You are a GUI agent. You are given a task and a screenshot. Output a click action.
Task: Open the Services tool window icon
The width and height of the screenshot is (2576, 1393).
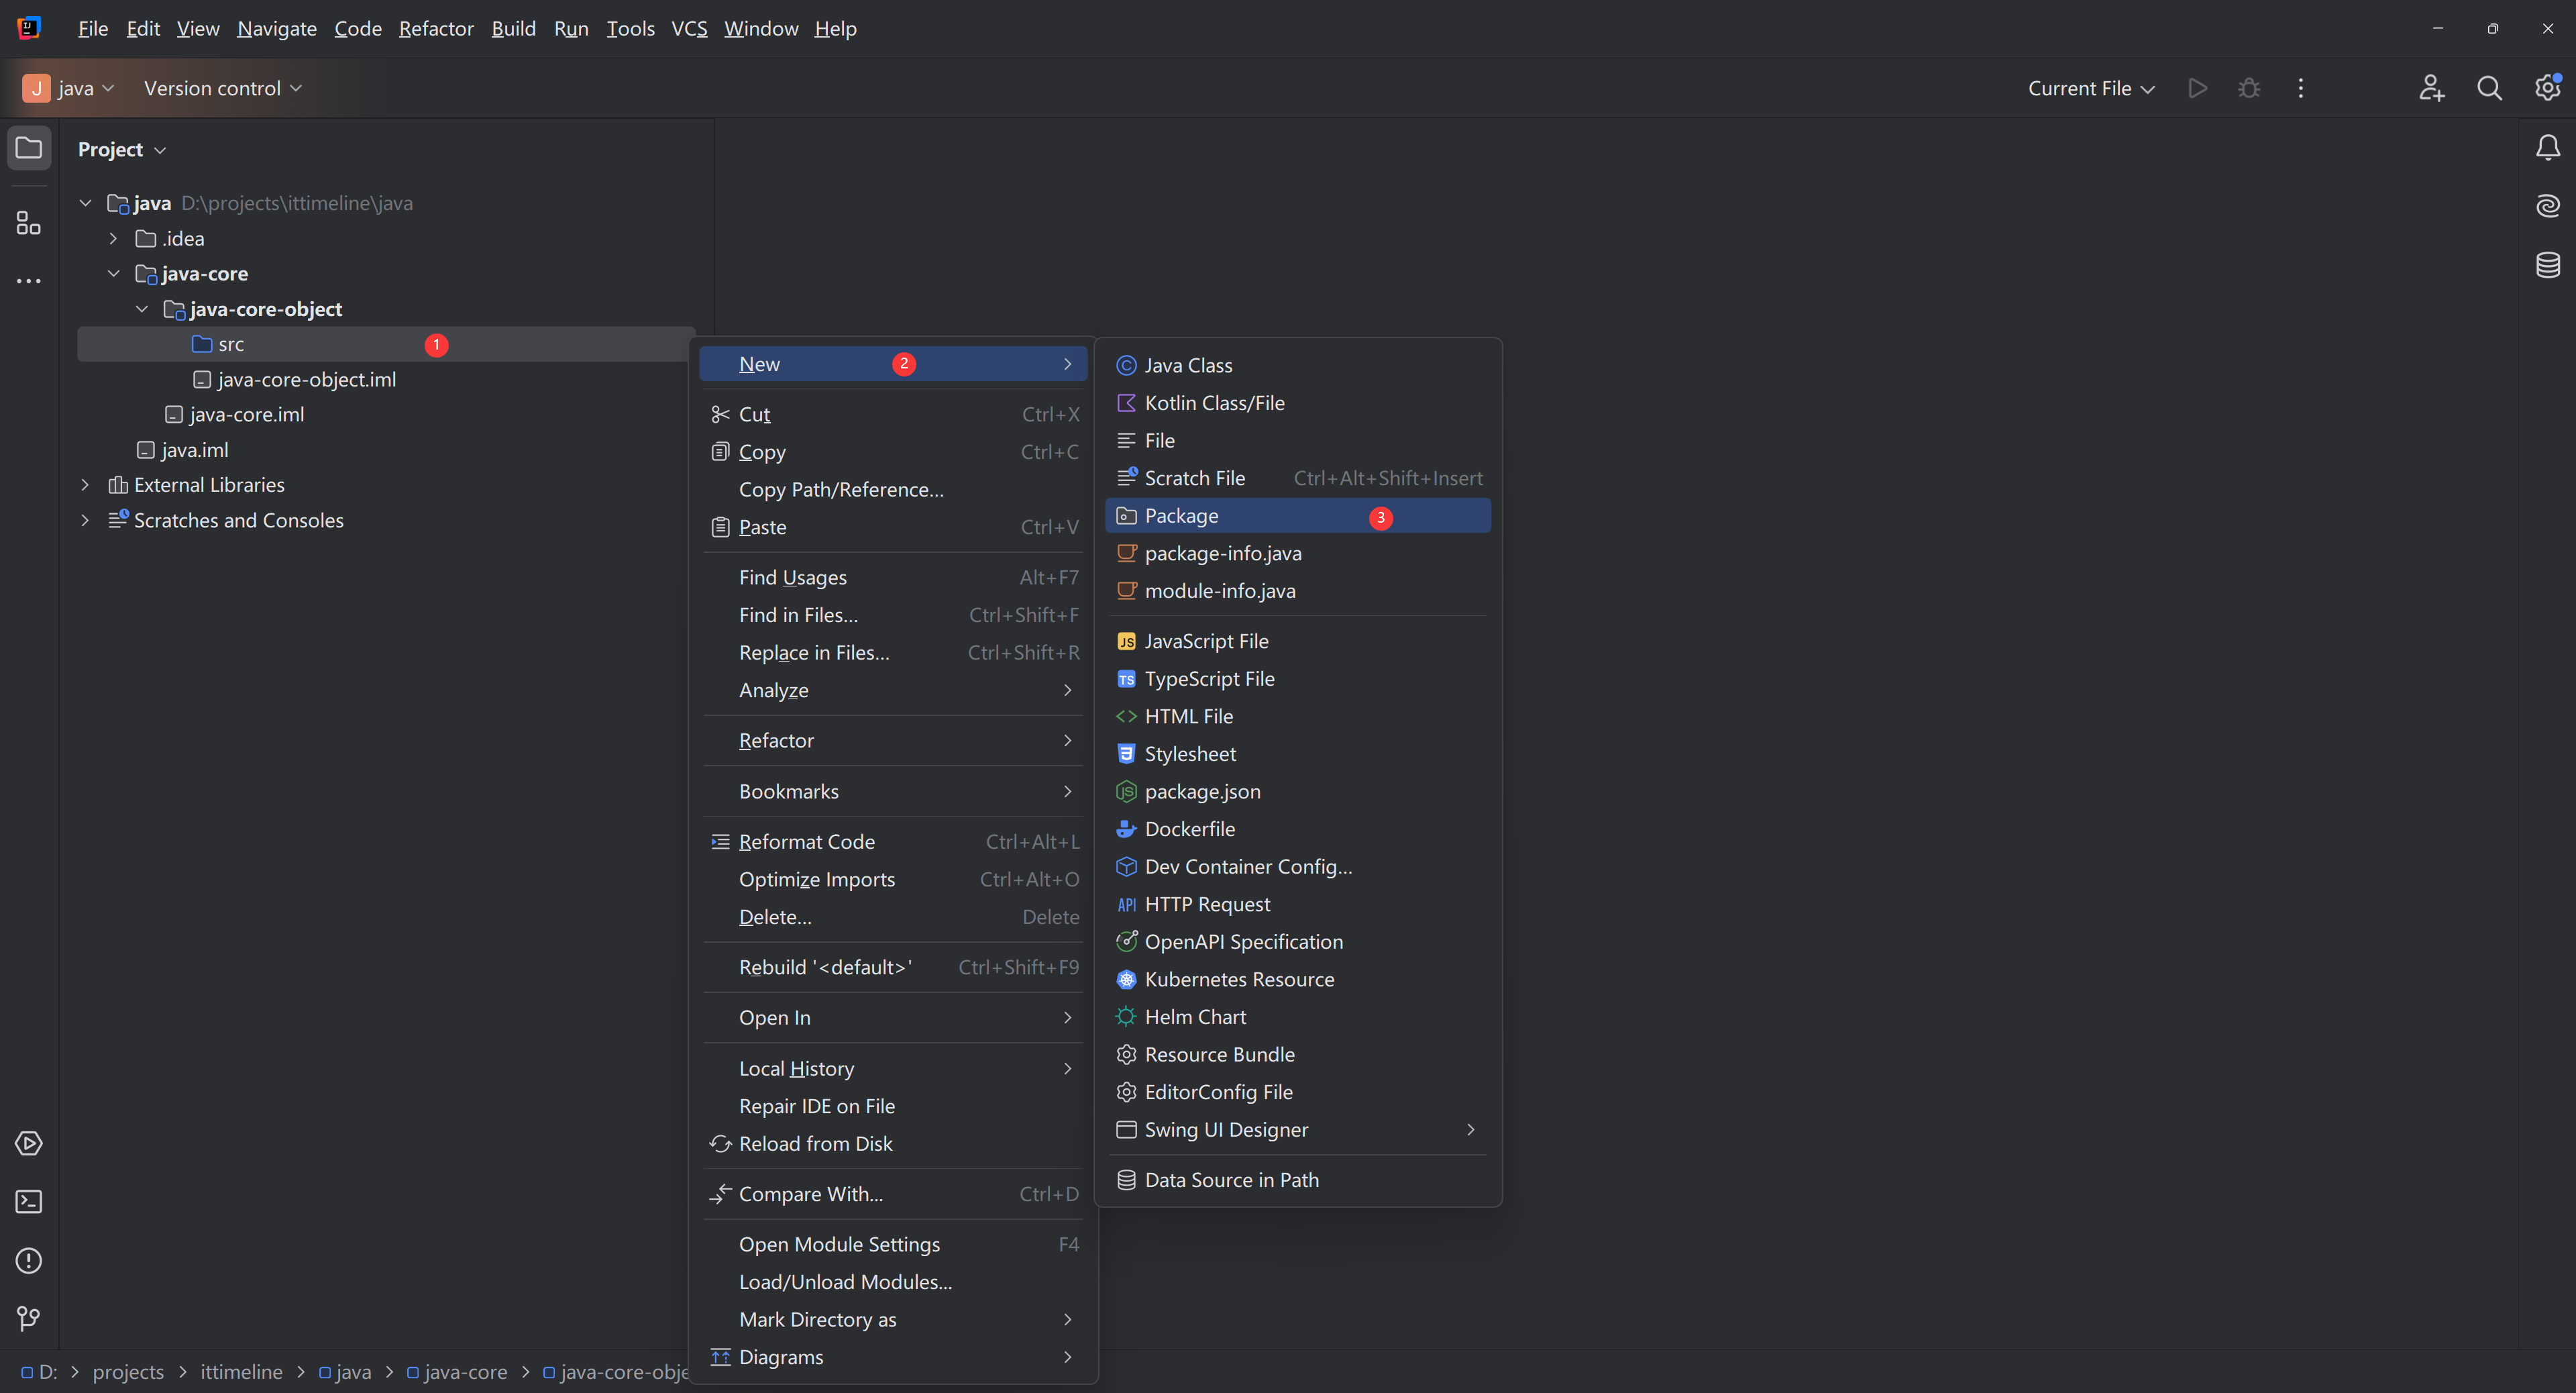tap(28, 1143)
